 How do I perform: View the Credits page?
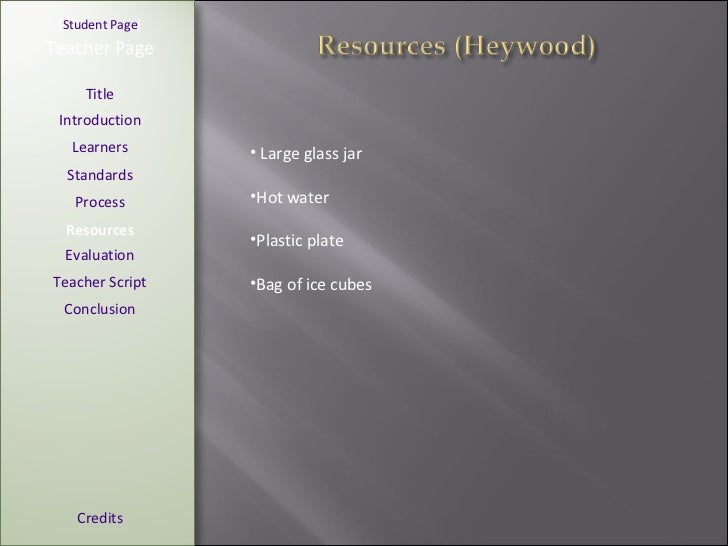click(x=100, y=518)
